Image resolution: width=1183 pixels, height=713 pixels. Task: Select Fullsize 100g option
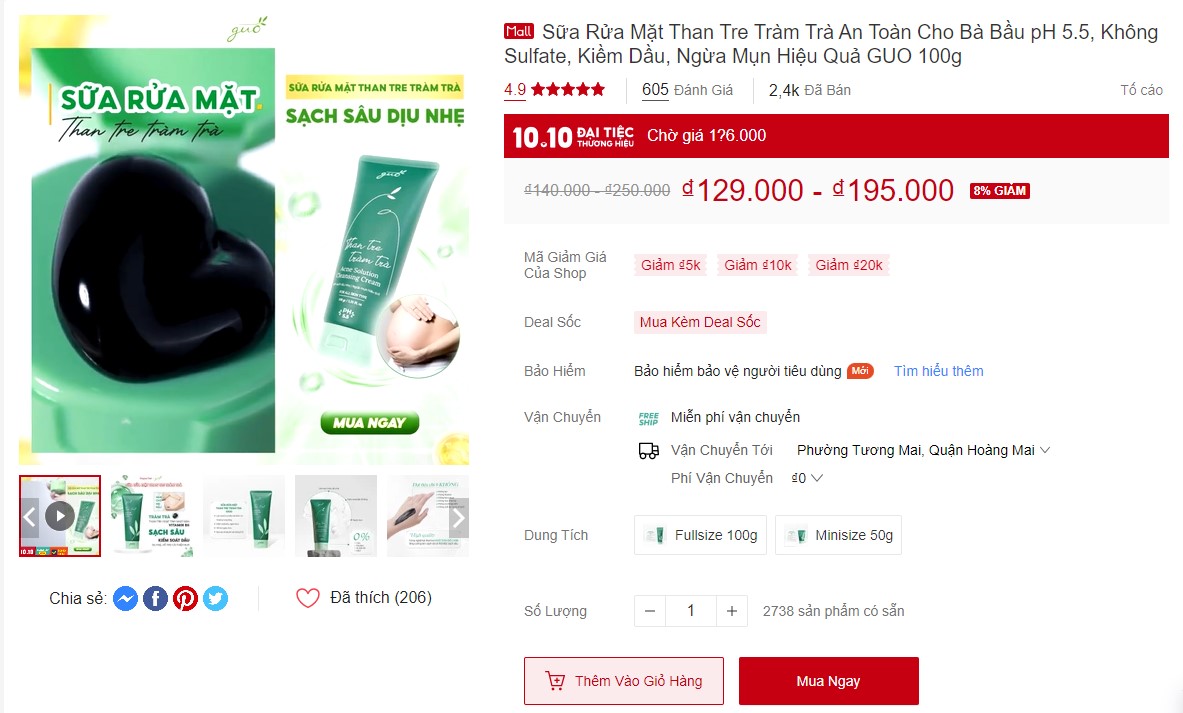700,535
